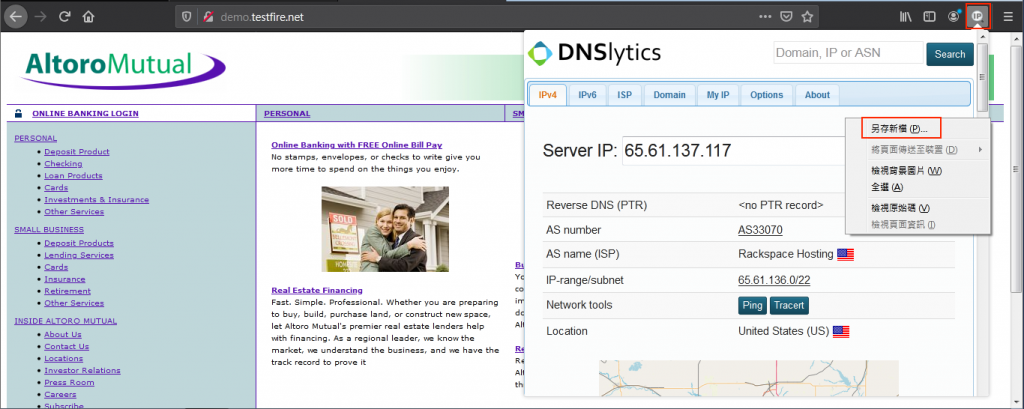Viewport: 1024px width, 409px height.
Task: Open the Options tab
Action: [x=767, y=95]
